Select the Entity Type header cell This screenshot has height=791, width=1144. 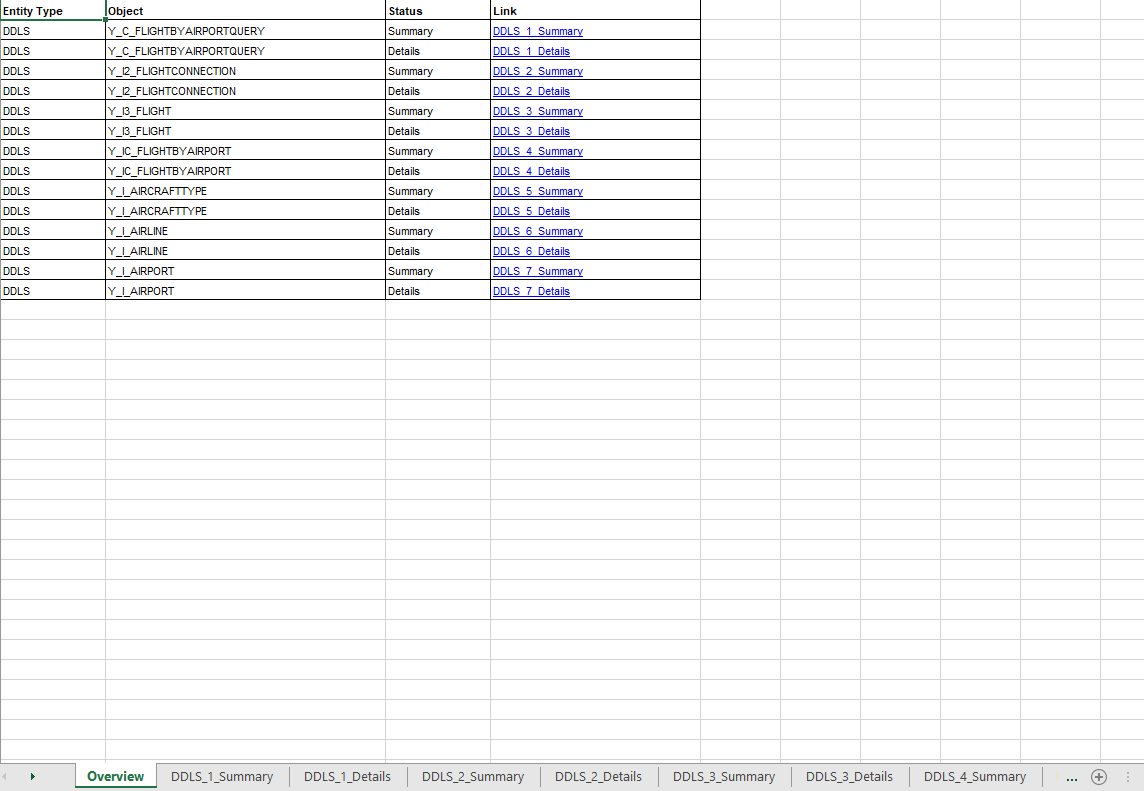pyautogui.click(x=40, y=11)
